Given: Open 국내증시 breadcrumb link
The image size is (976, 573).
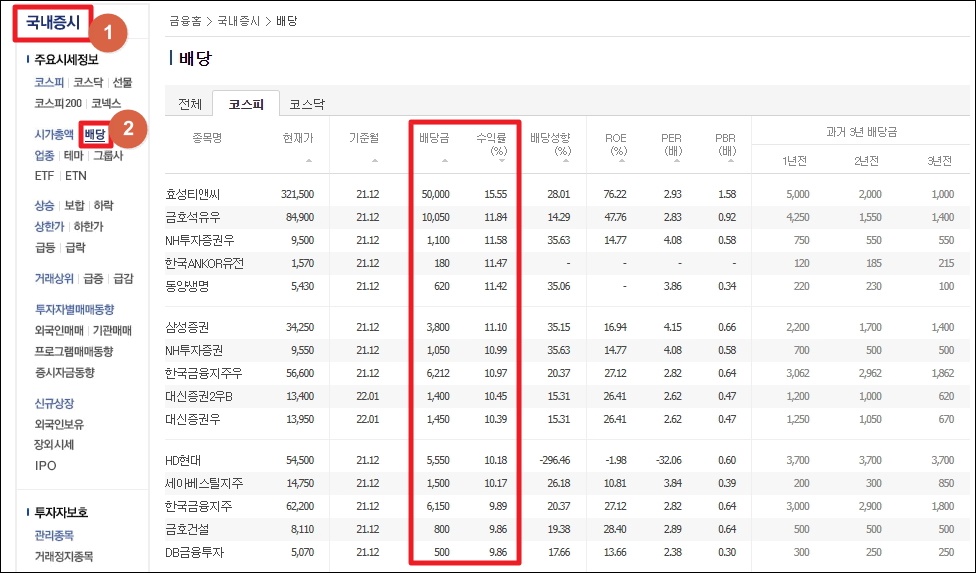Looking at the screenshot, I should click(238, 21).
